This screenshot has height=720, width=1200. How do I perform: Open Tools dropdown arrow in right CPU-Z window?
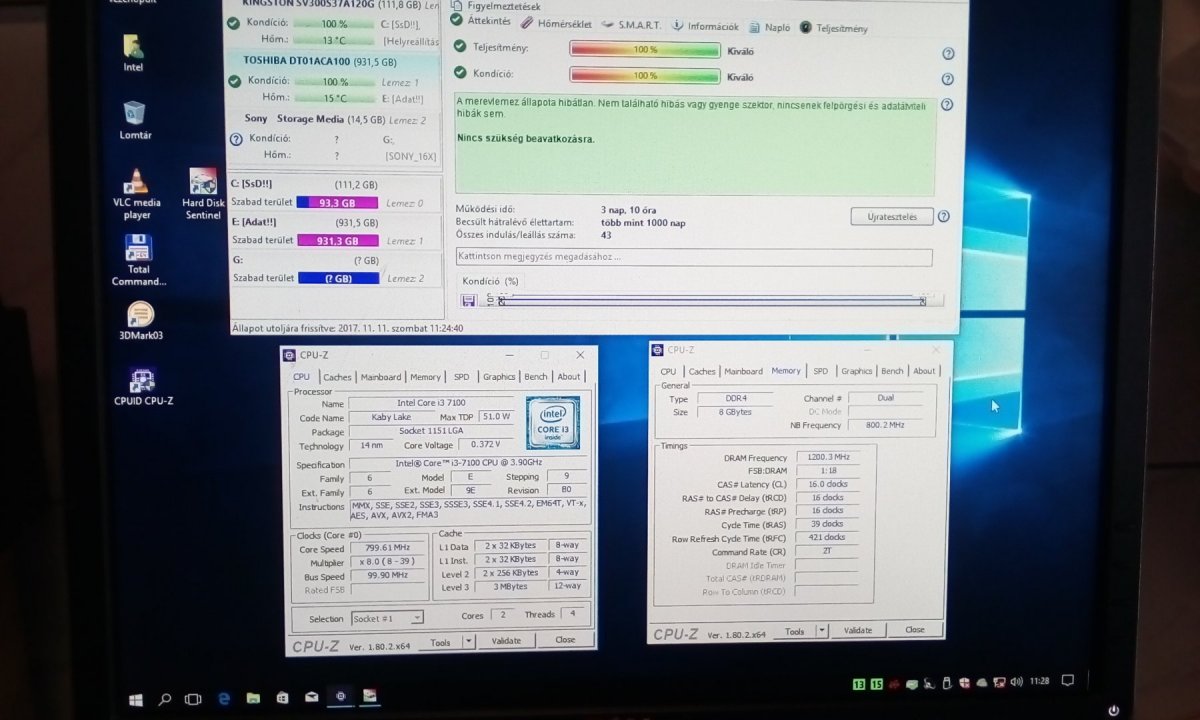click(822, 631)
